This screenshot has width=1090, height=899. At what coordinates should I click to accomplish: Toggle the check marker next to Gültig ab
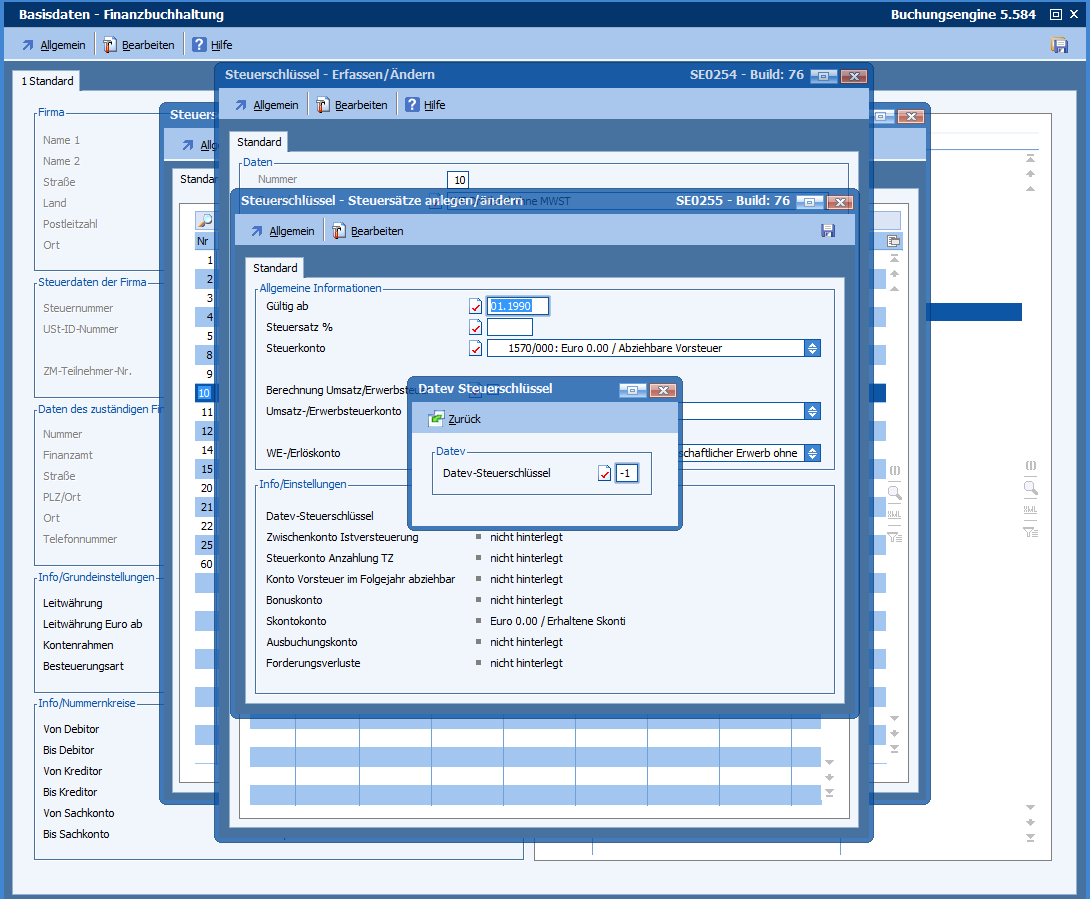476,306
